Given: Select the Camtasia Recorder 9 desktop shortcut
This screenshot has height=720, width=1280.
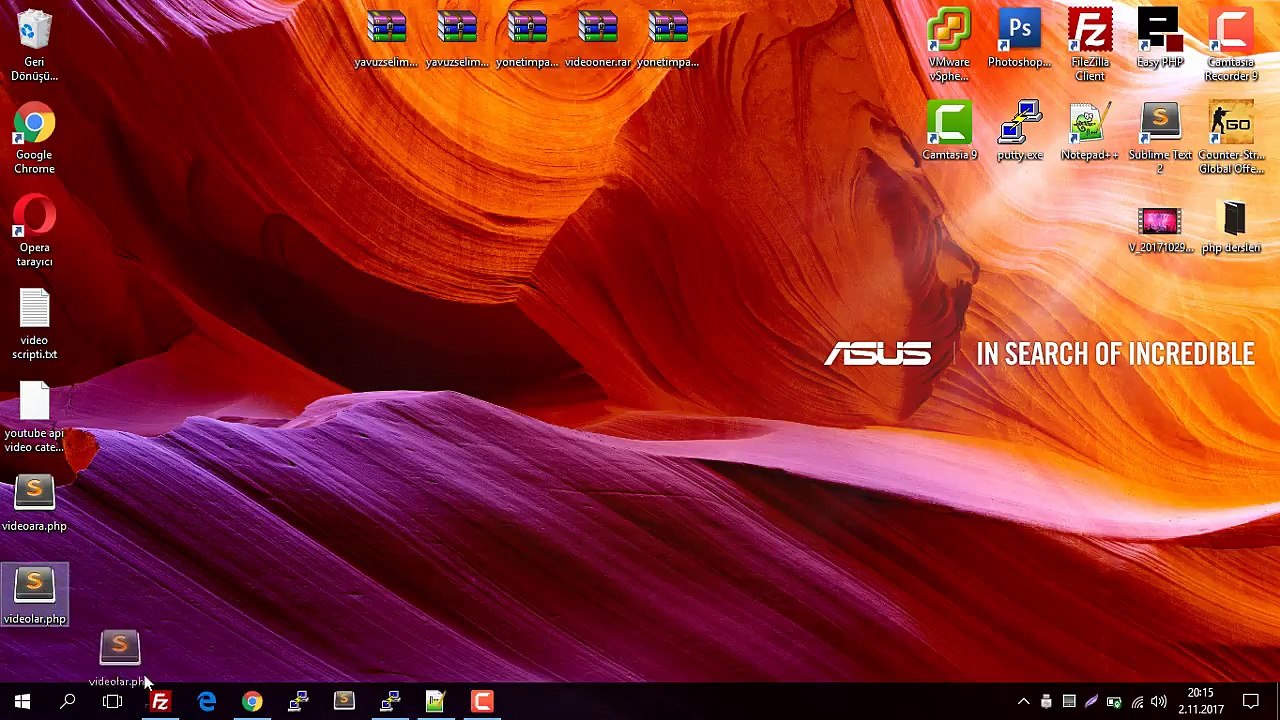Looking at the screenshot, I should coord(1231,46).
